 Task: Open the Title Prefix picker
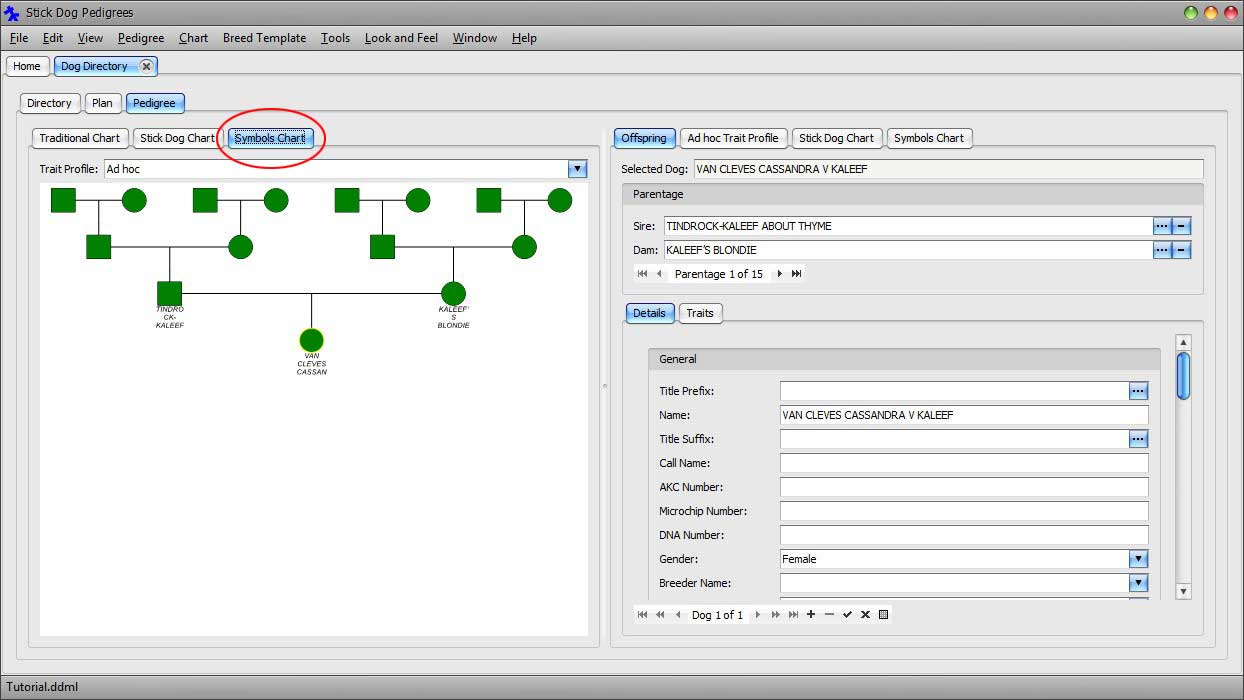coord(1140,390)
